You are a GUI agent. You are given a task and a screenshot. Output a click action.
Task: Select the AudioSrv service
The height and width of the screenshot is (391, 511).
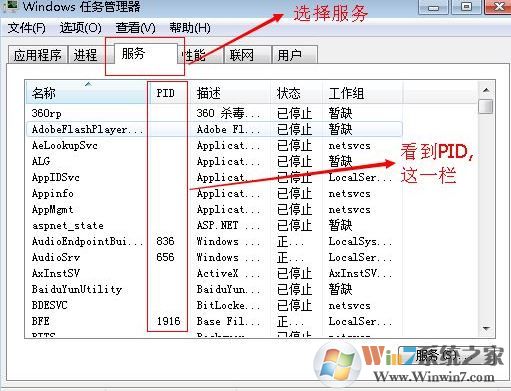tap(56, 257)
